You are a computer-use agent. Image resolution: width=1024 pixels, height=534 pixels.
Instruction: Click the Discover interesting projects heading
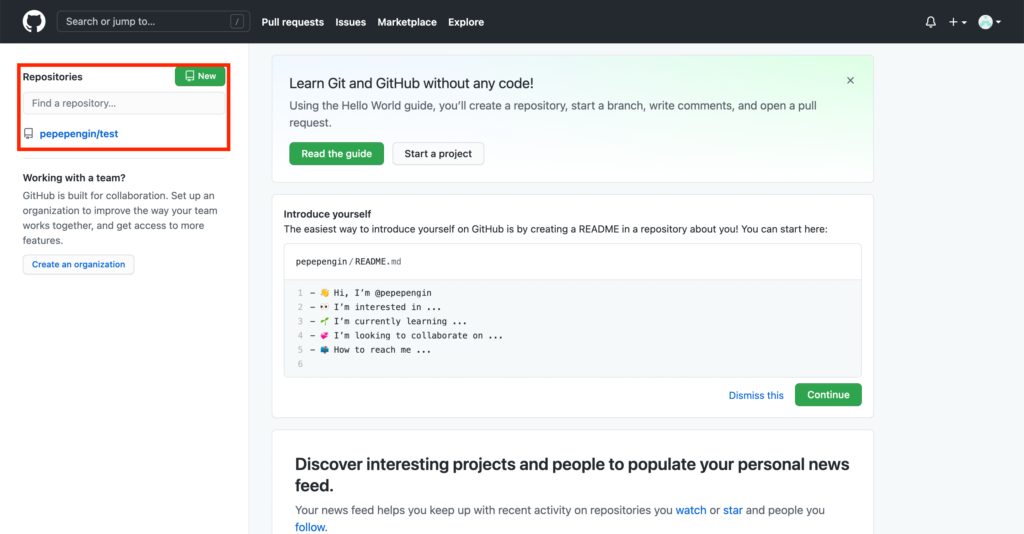572,475
